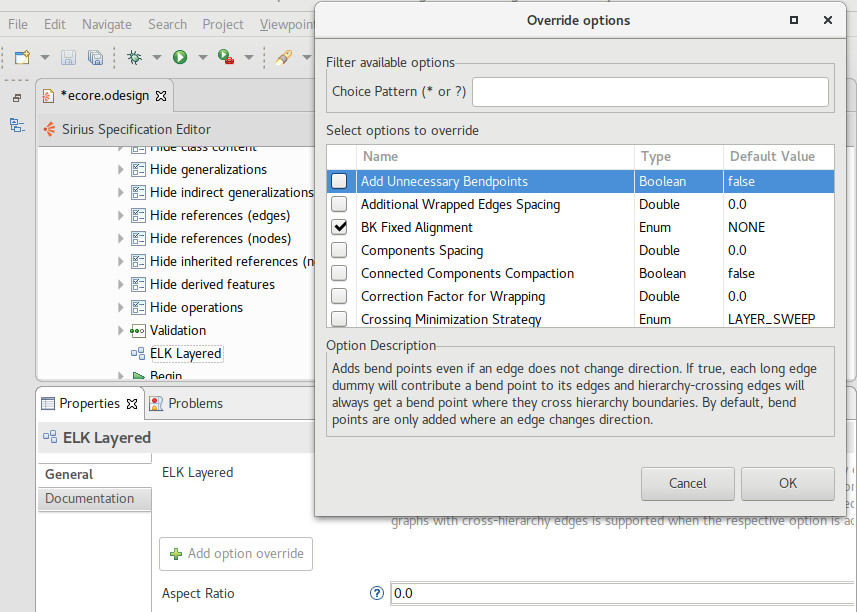Viewport: 857px width, 612px height.
Task: Click the Run with external tools icon
Action: [226, 57]
